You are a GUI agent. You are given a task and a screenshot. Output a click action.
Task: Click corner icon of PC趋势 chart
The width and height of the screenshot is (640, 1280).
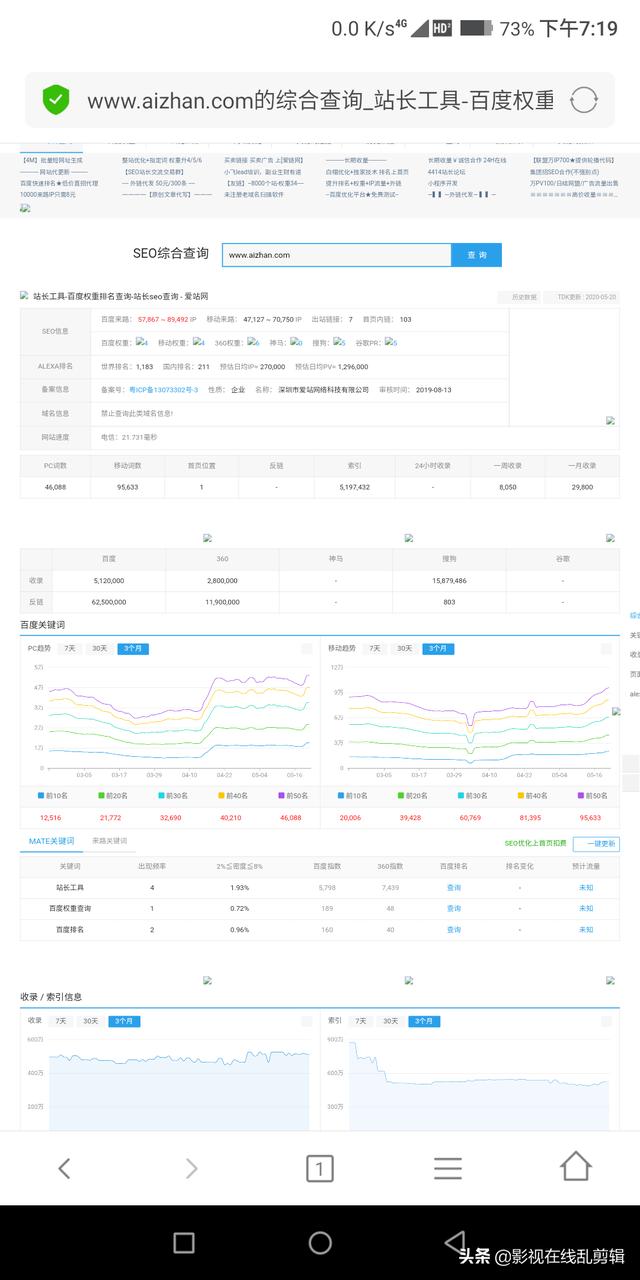[x=306, y=648]
